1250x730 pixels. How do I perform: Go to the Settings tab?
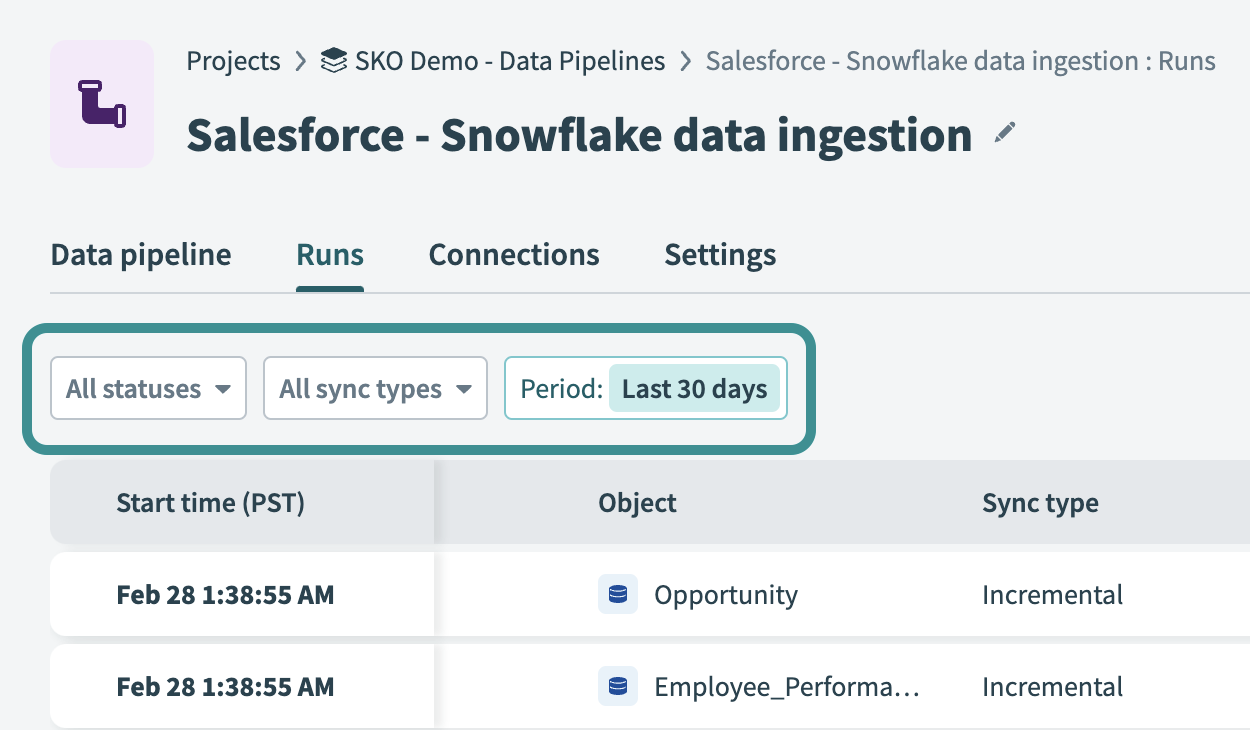pos(720,255)
